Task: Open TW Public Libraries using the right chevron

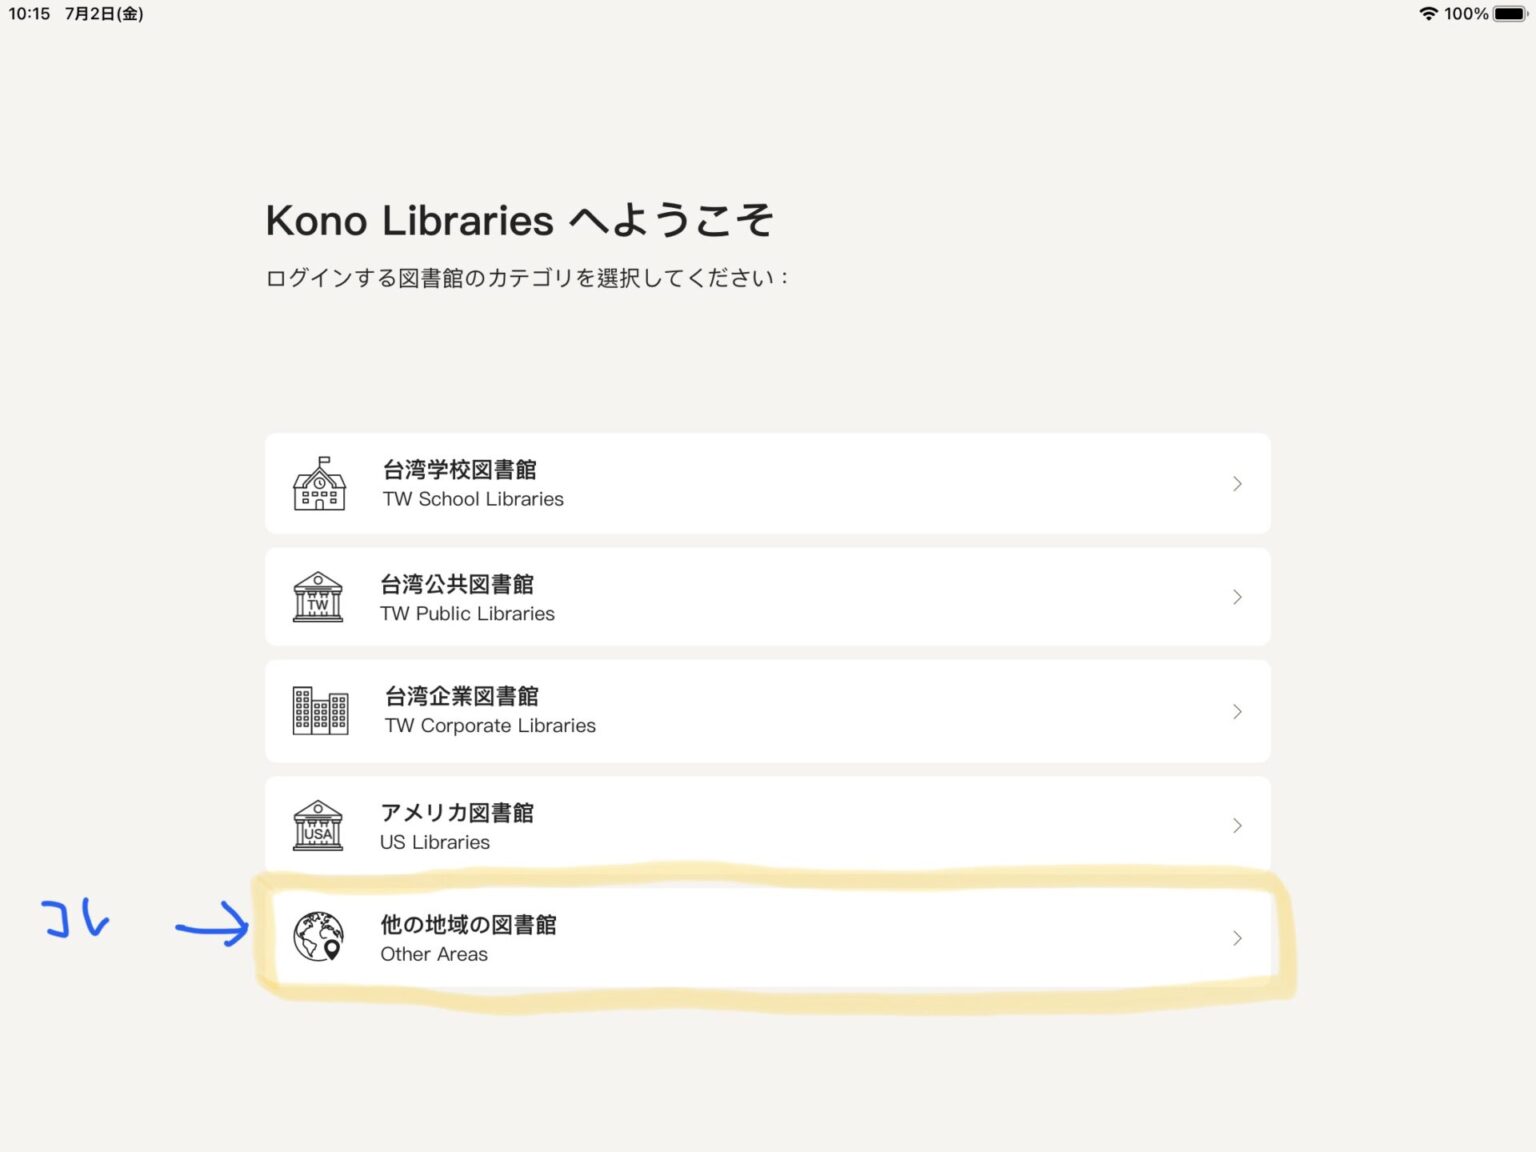Action: [x=1237, y=596]
